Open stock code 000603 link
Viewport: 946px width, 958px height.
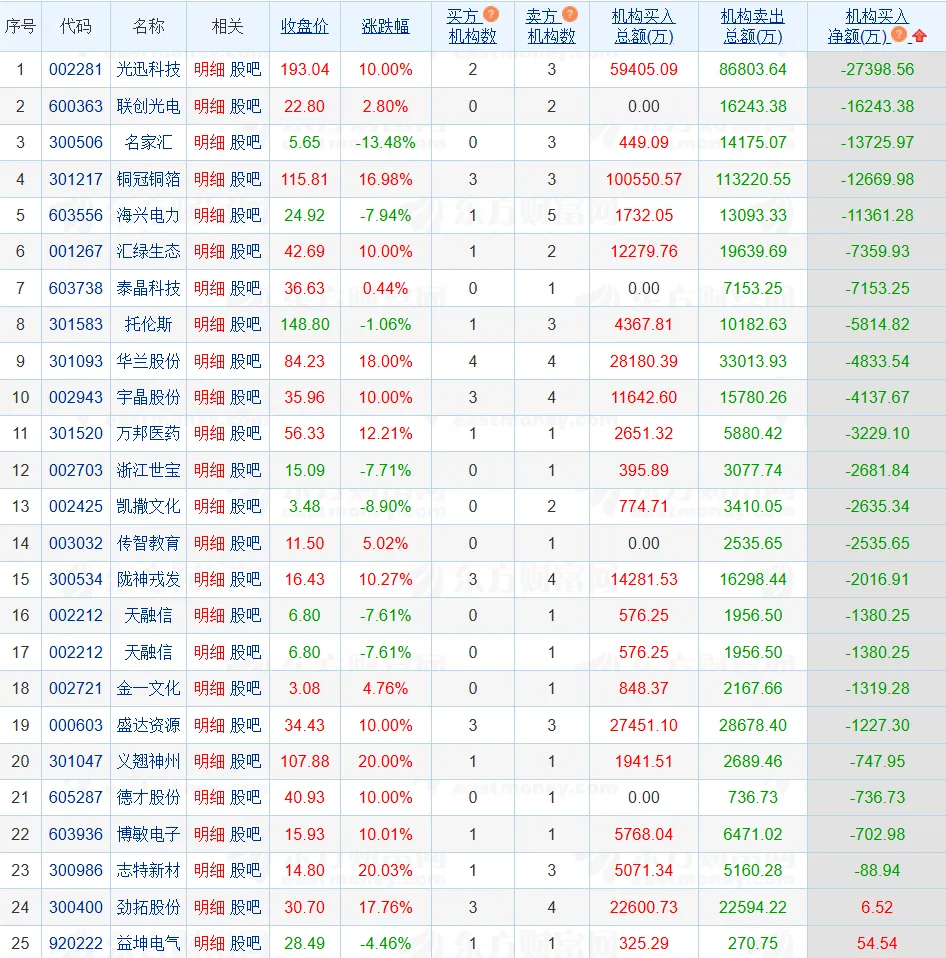[76, 725]
